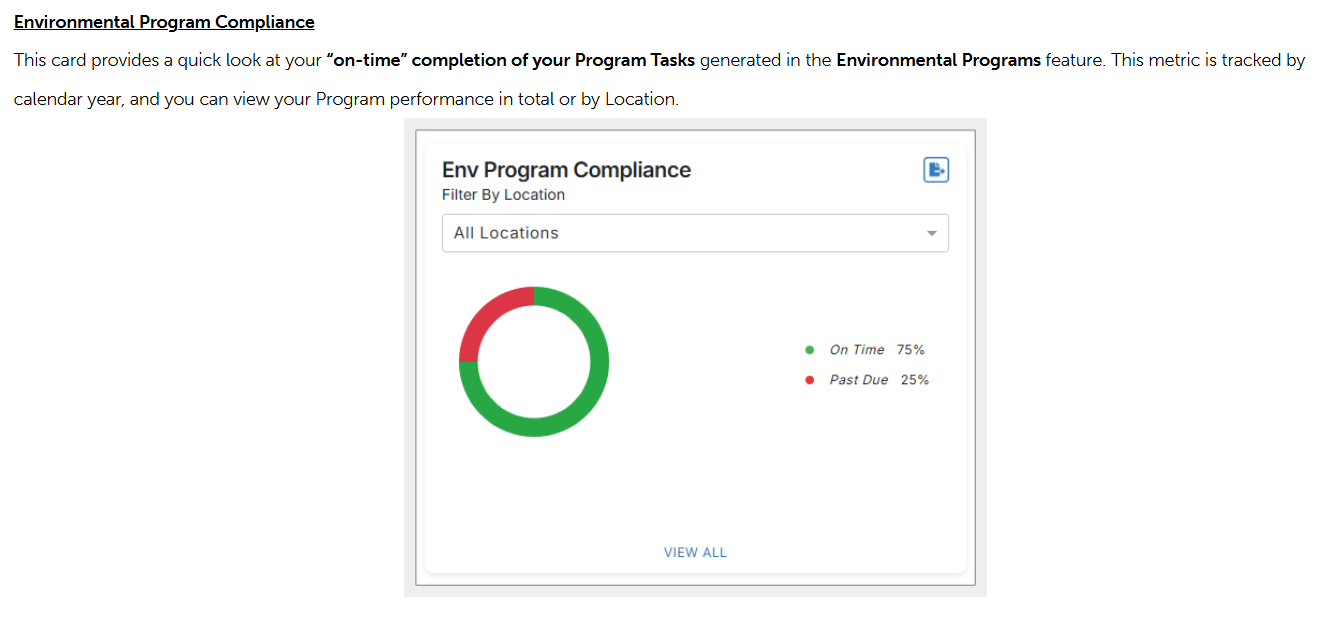Click the 75% value in legend

(911, 350)
